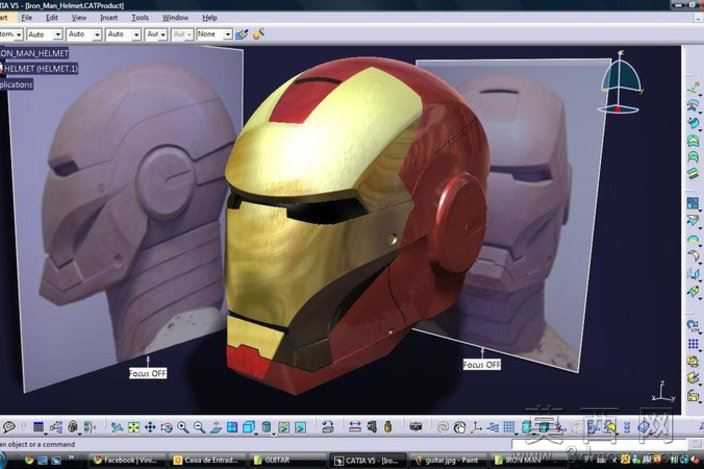Viewport: 704px width, 469px height.
Task: Click the Isometric View cube icon
Action: click(249, 426)
